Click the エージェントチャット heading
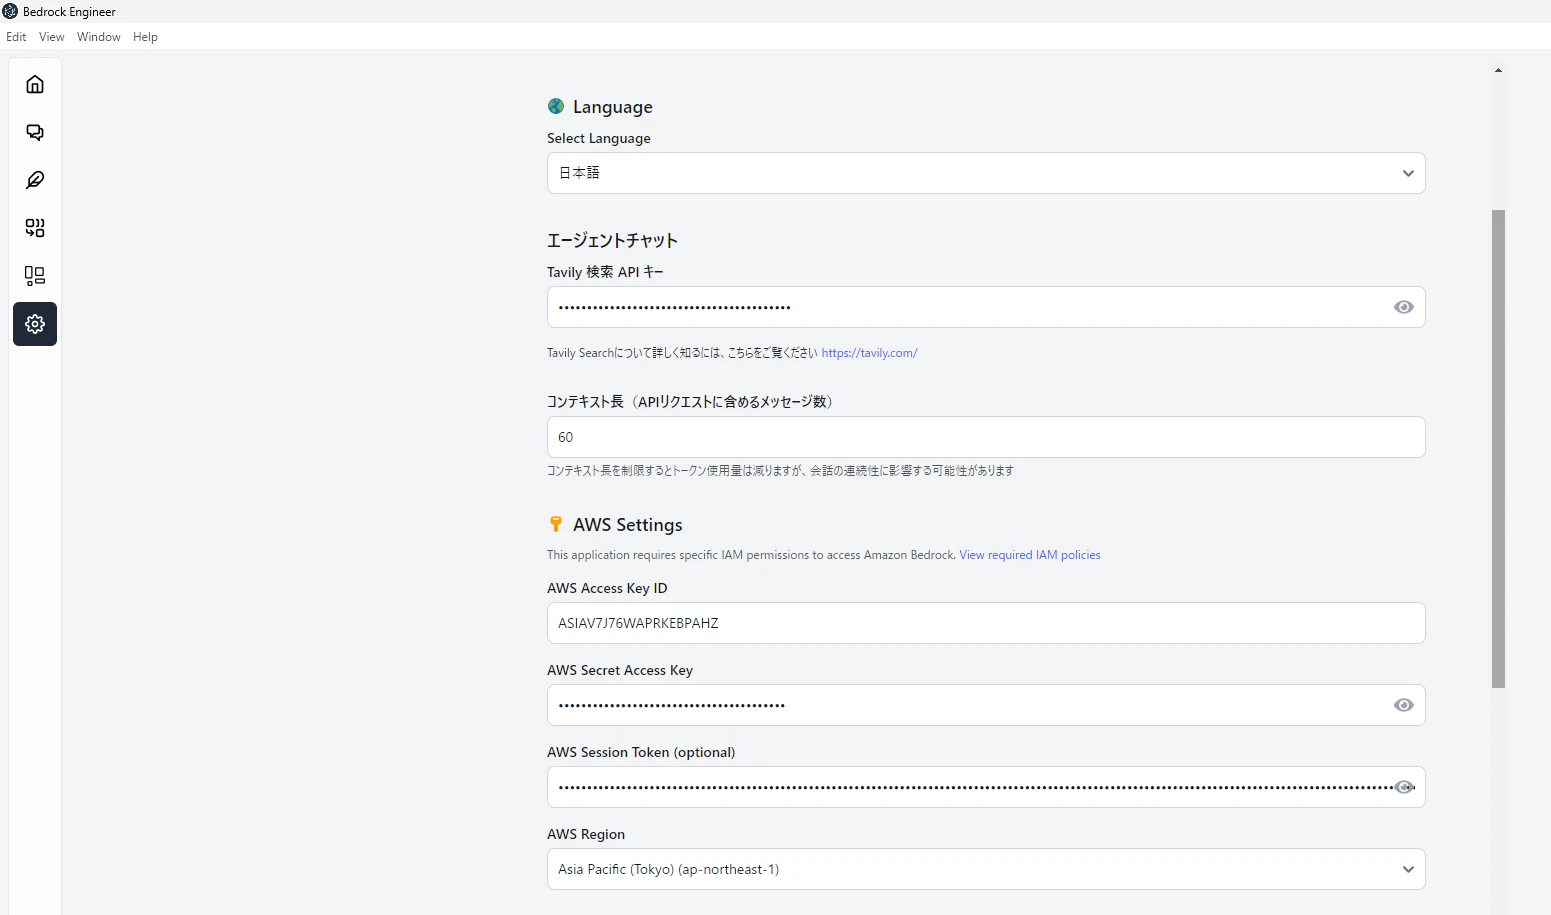This screenshot has width=1551, height=915. (x=612, y=240)
